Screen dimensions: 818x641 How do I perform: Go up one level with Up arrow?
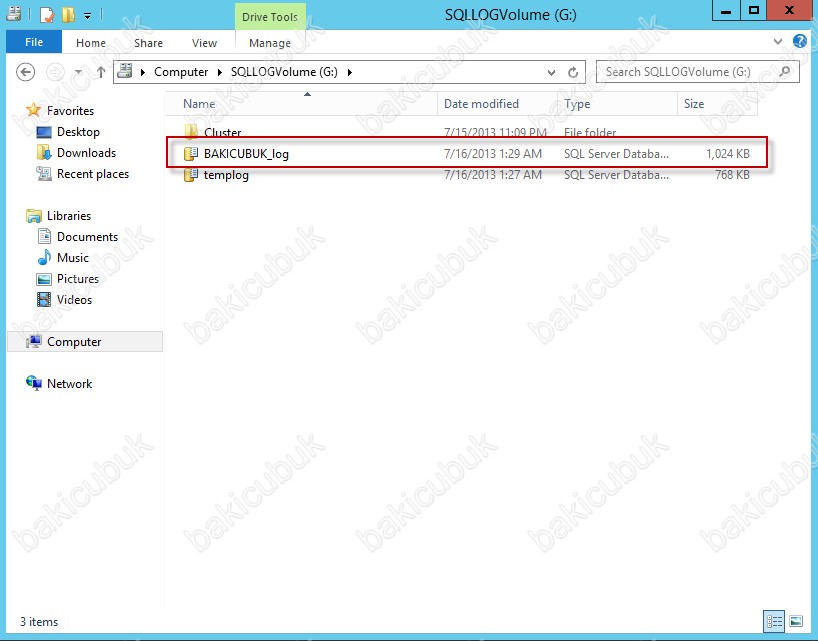tap(101, 72)
